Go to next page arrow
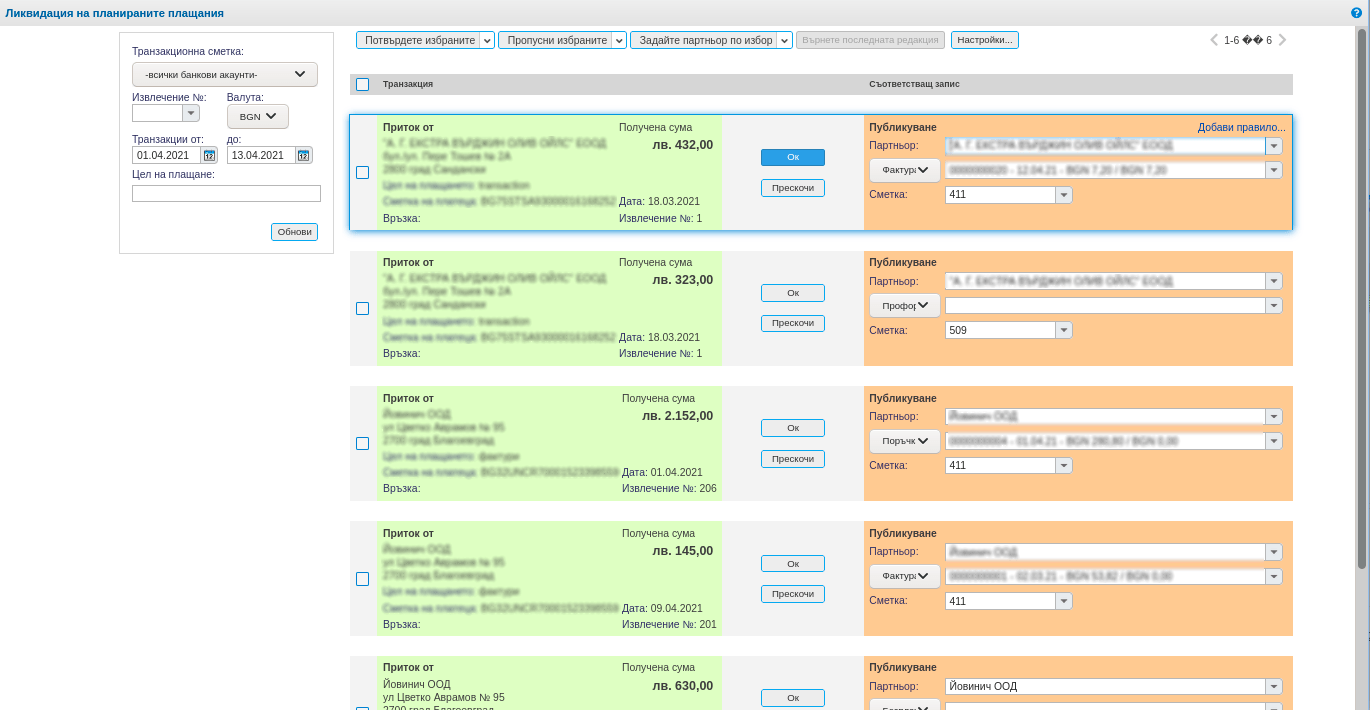The height and width of the screenshot is (710, 1370). (x=1282, y=40)
